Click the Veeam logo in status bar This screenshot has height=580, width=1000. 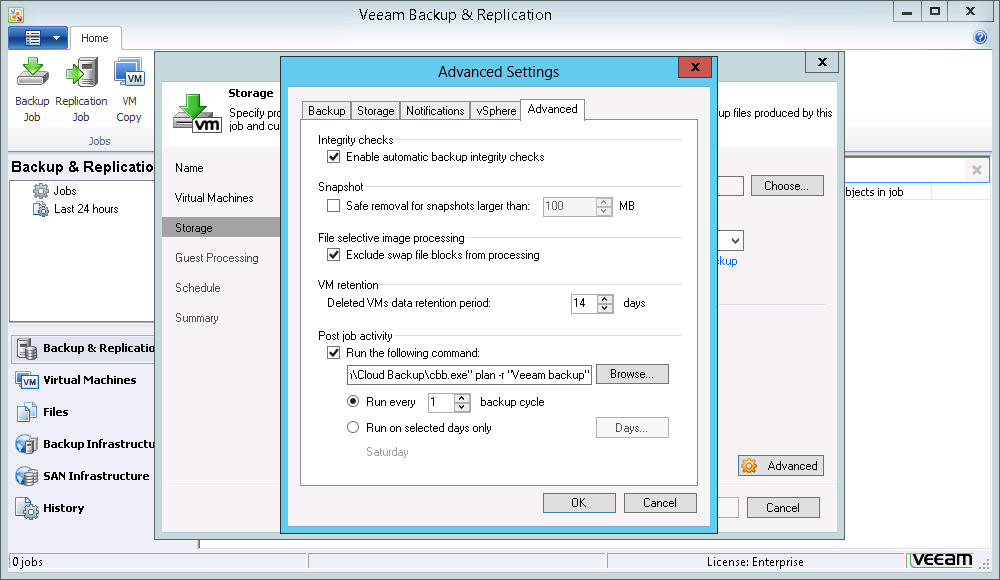941,560
